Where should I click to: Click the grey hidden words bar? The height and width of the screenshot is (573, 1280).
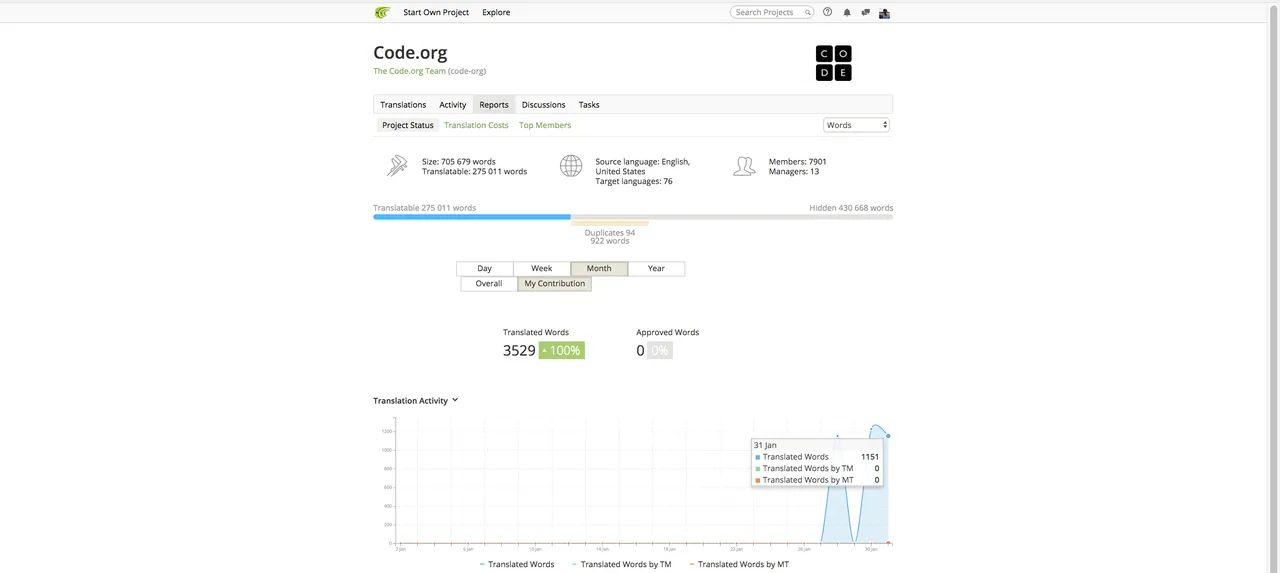(732, 217)
